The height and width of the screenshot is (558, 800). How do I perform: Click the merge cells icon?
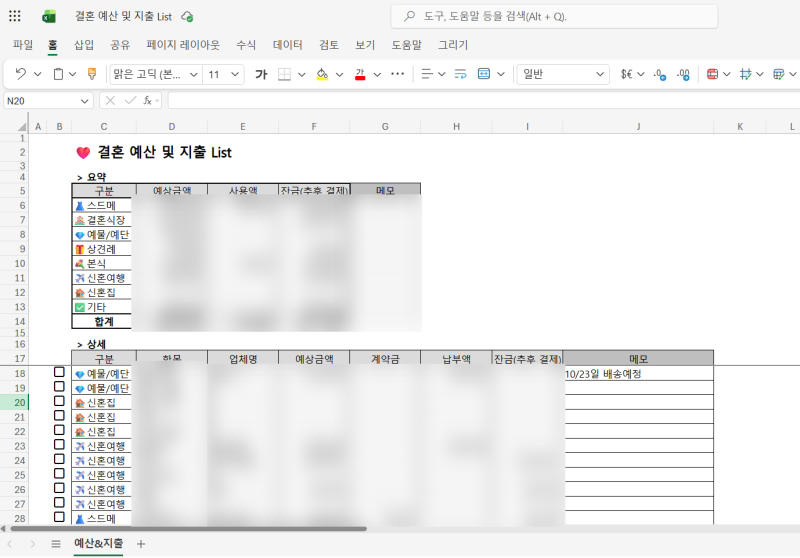(x=484, y=74)
